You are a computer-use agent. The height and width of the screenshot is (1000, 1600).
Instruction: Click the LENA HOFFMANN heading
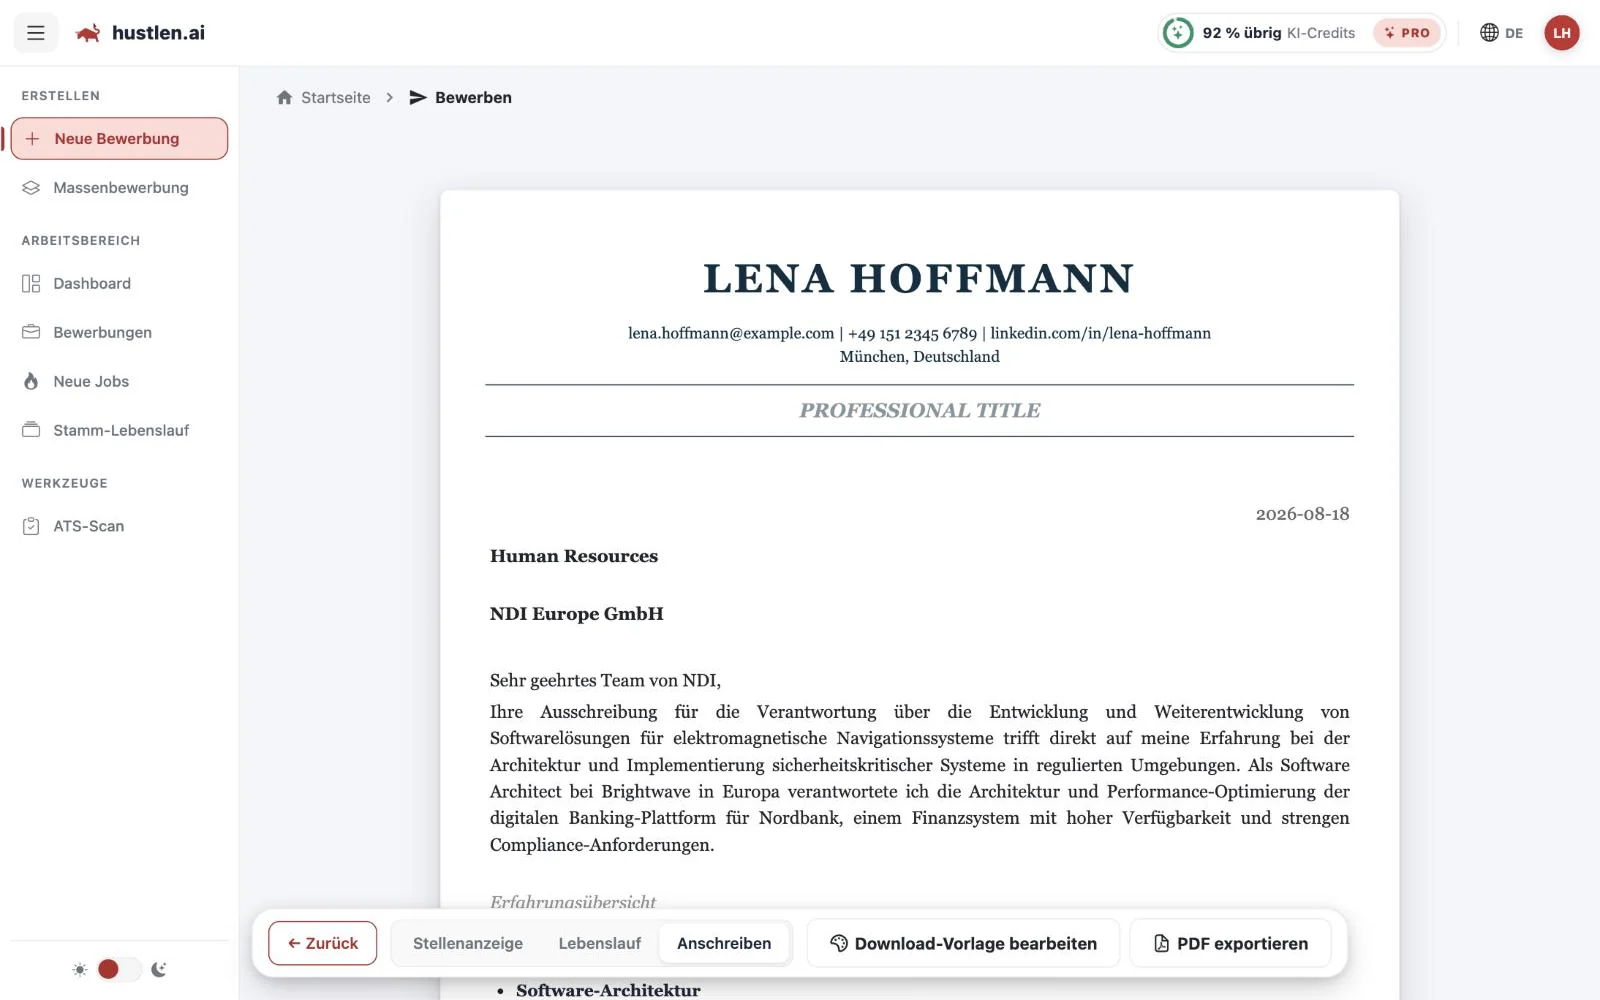[x=919, y=278]
